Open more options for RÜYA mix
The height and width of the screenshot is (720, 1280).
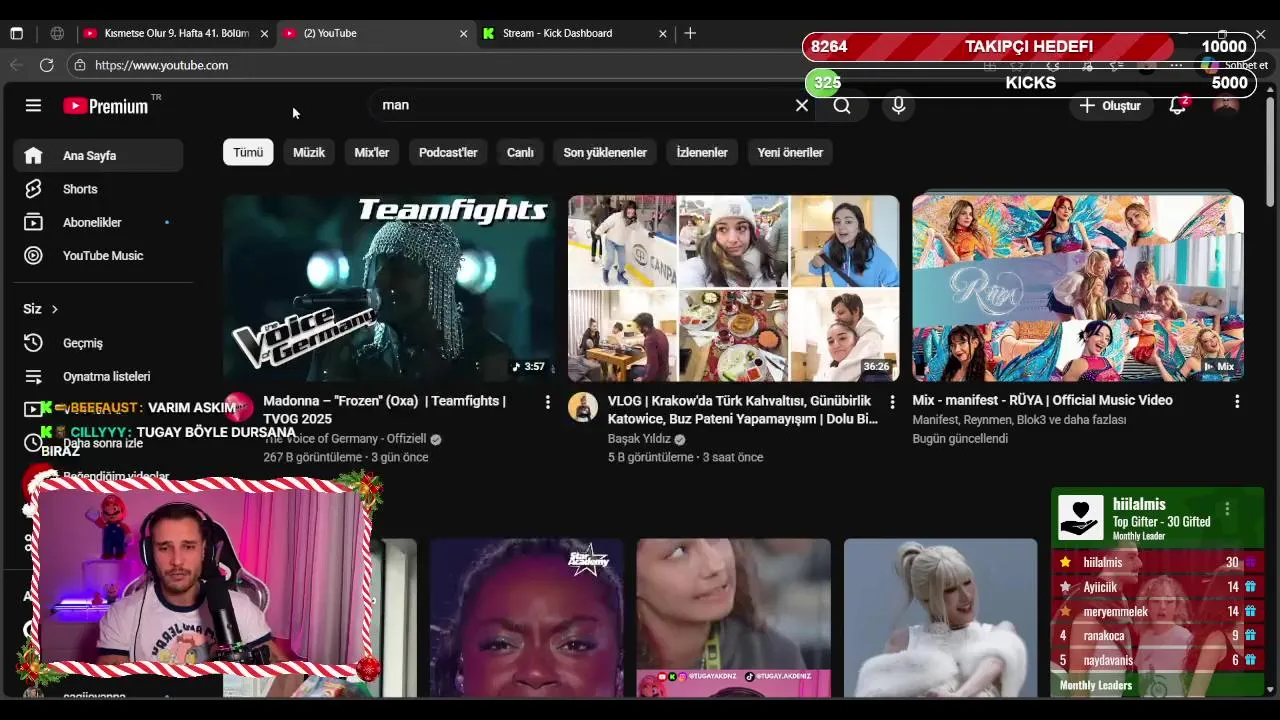pyautogui.click(x=1237, y=401)
